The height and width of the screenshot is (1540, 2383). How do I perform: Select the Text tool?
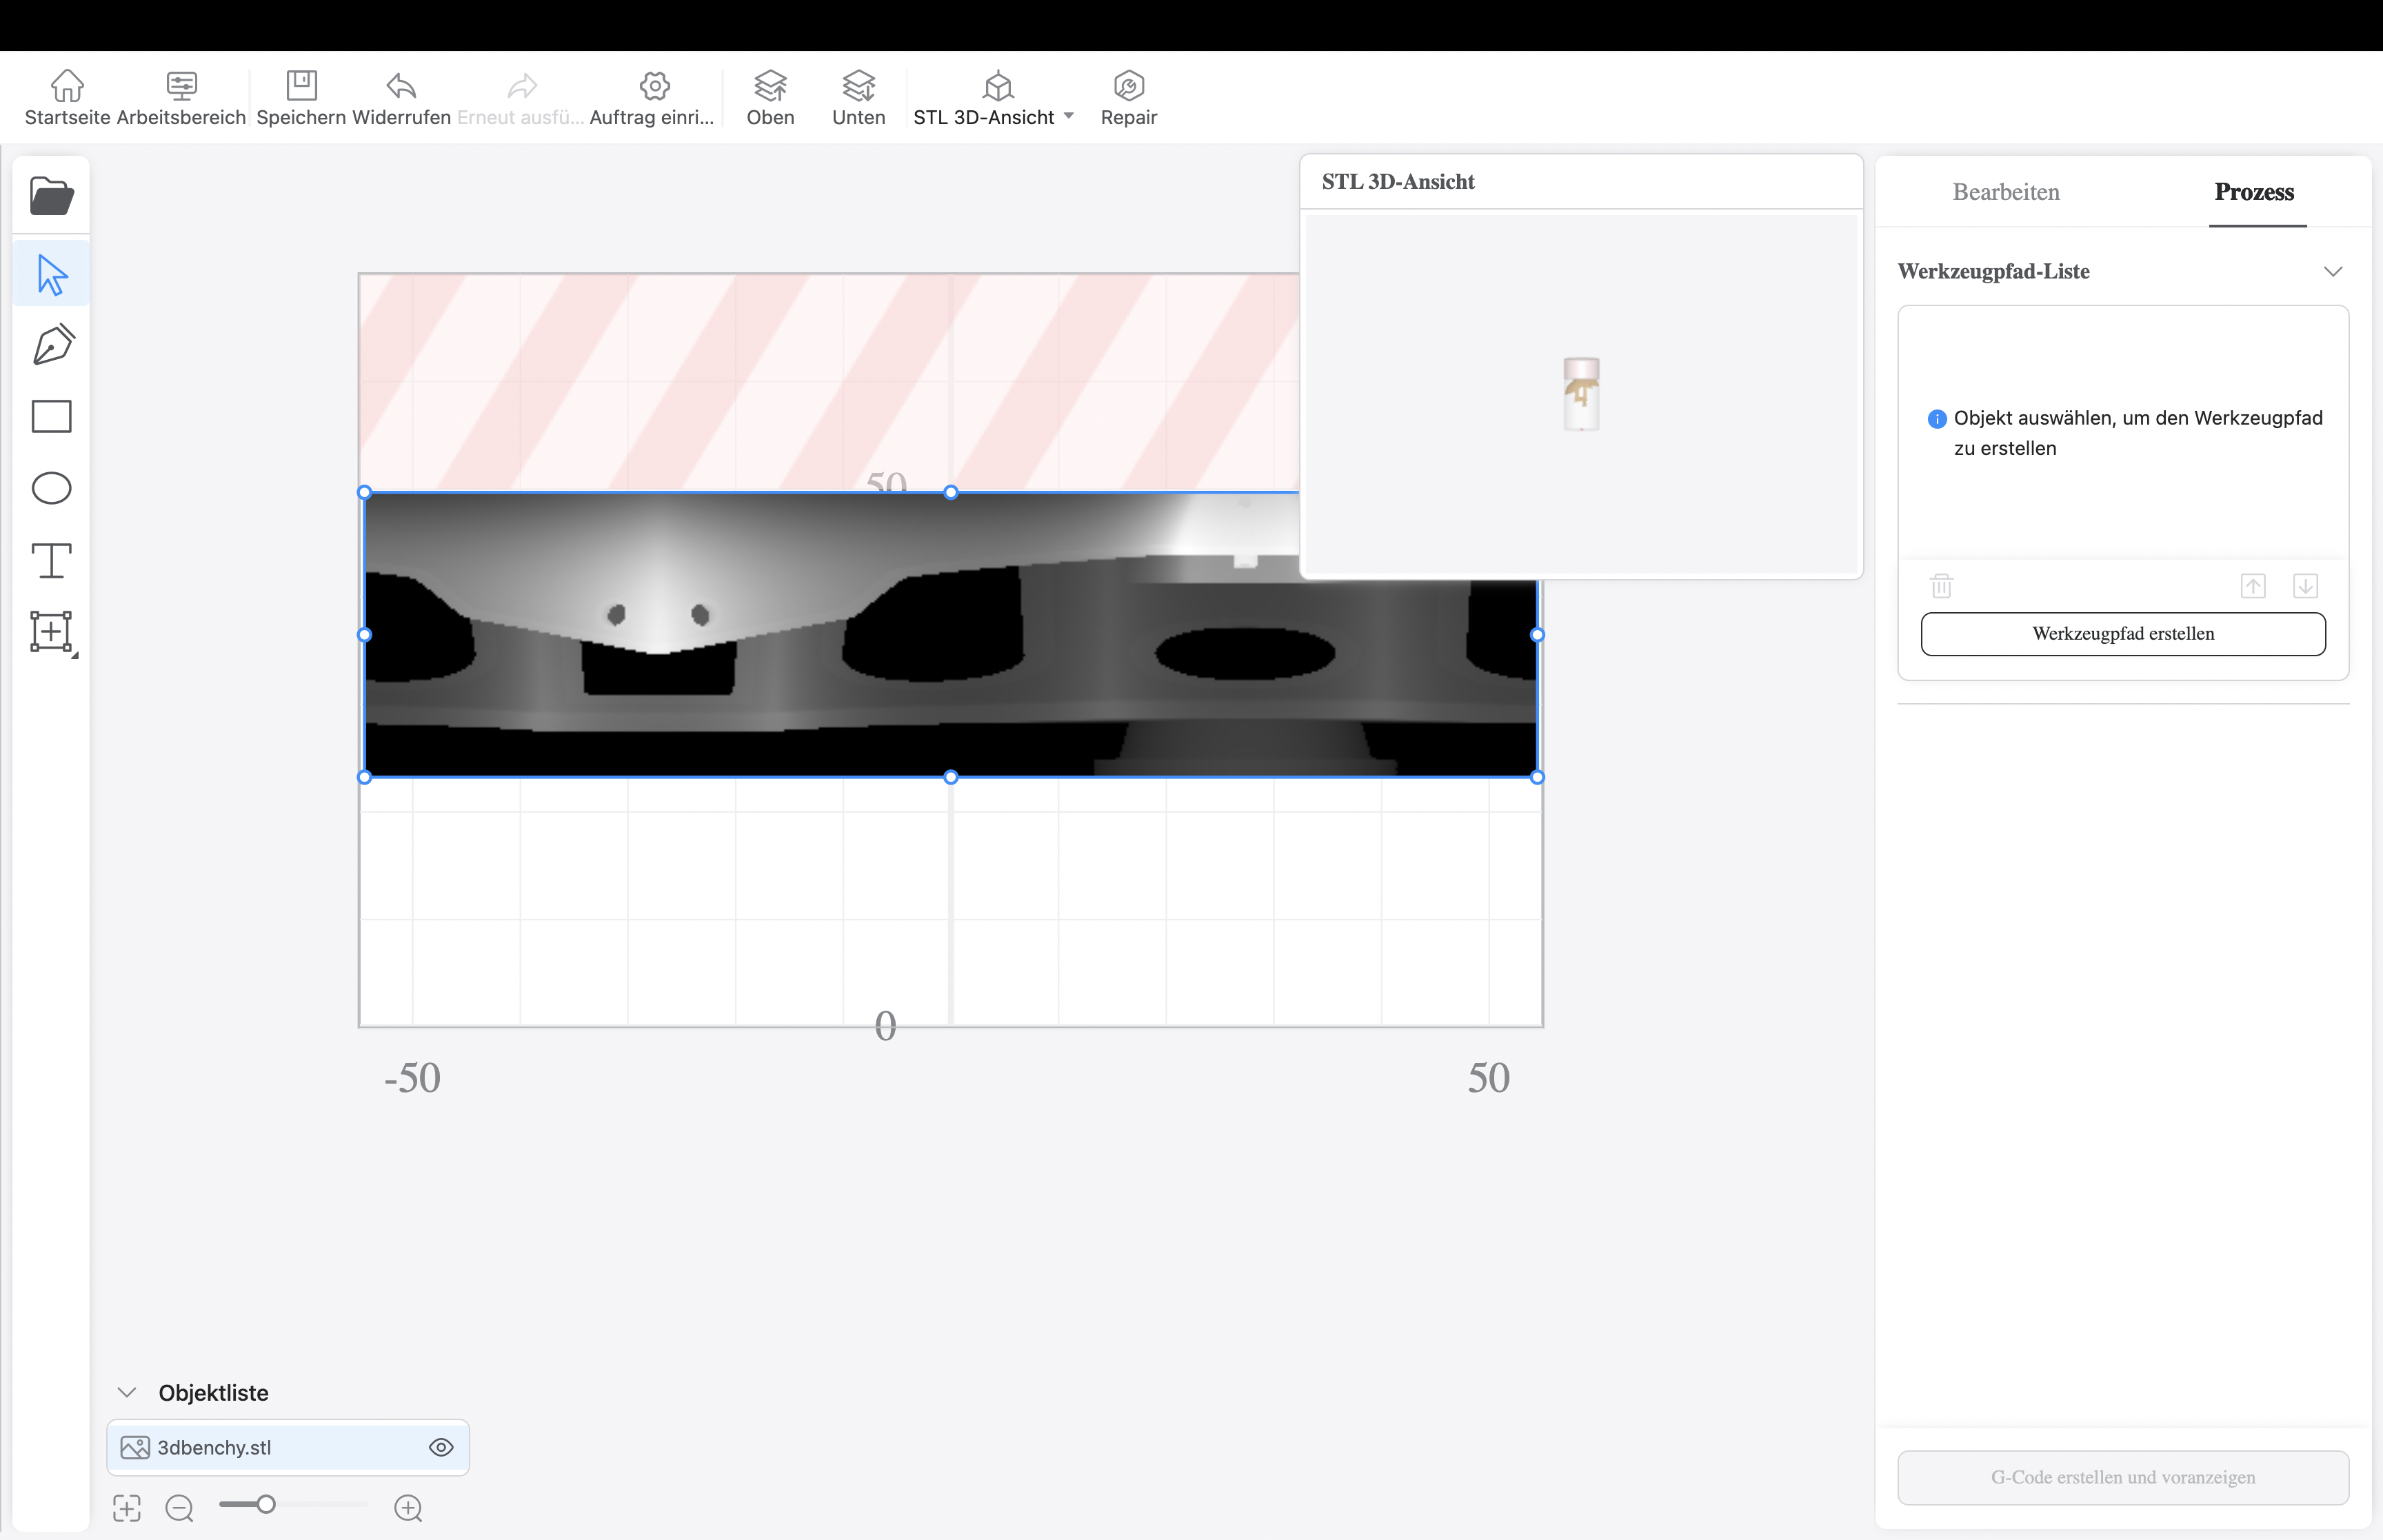[51, 560]
